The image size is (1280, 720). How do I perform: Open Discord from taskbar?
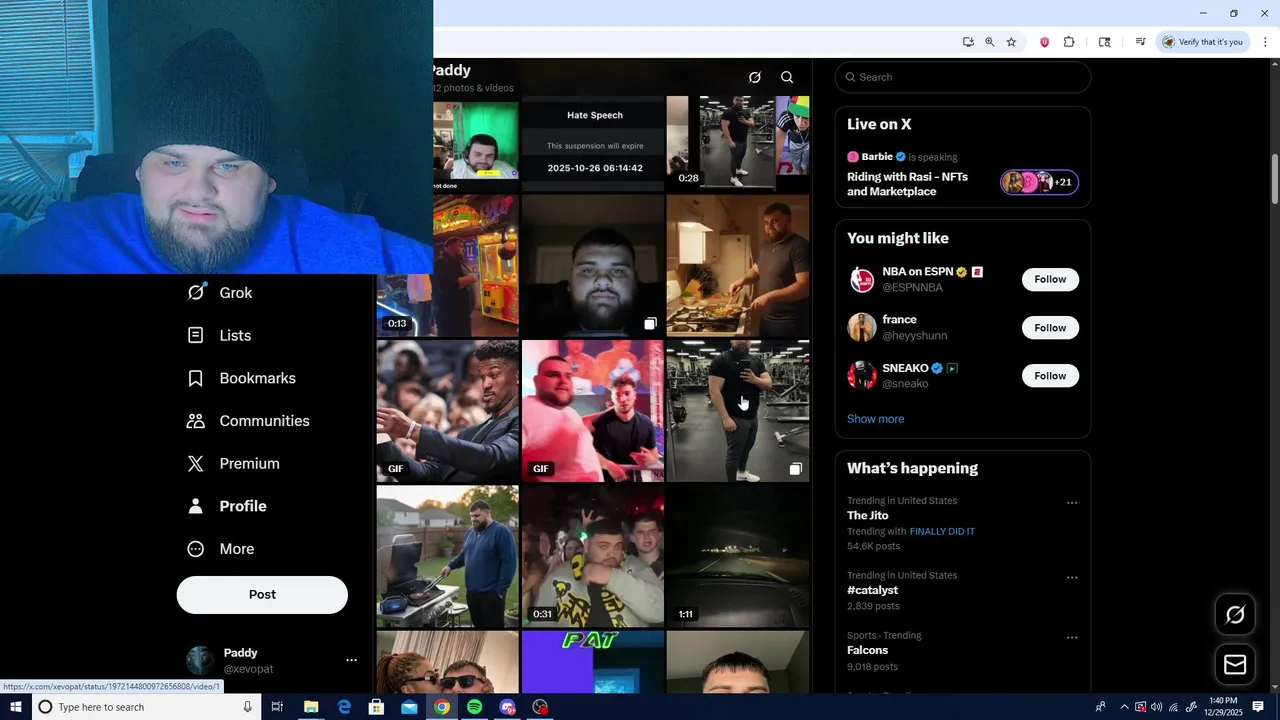coord(507,707)
